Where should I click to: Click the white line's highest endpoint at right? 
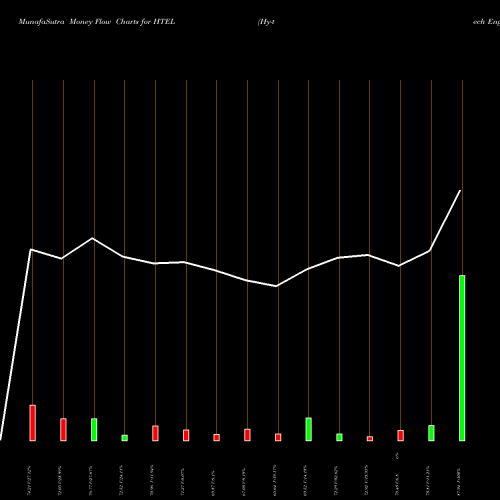460,191
